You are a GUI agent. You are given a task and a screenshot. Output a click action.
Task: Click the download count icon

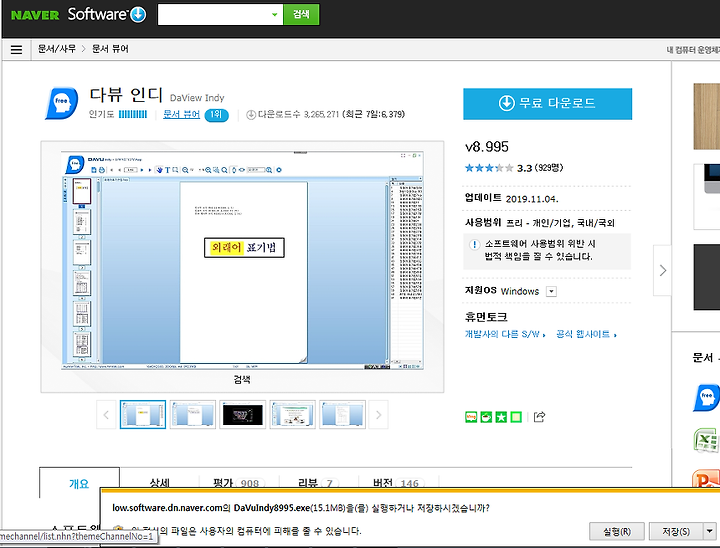tap(251, 114)
